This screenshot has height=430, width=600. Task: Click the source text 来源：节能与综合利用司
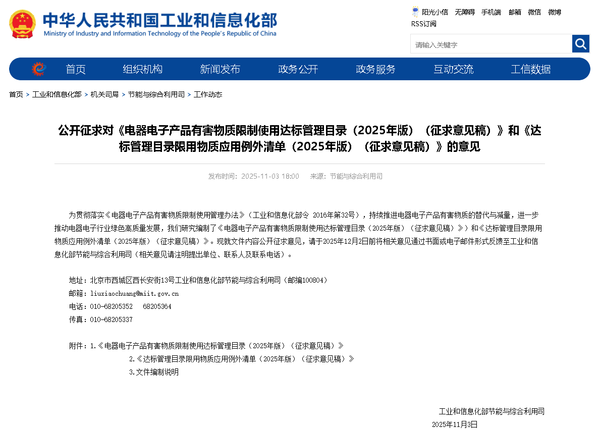coord(346,176)
